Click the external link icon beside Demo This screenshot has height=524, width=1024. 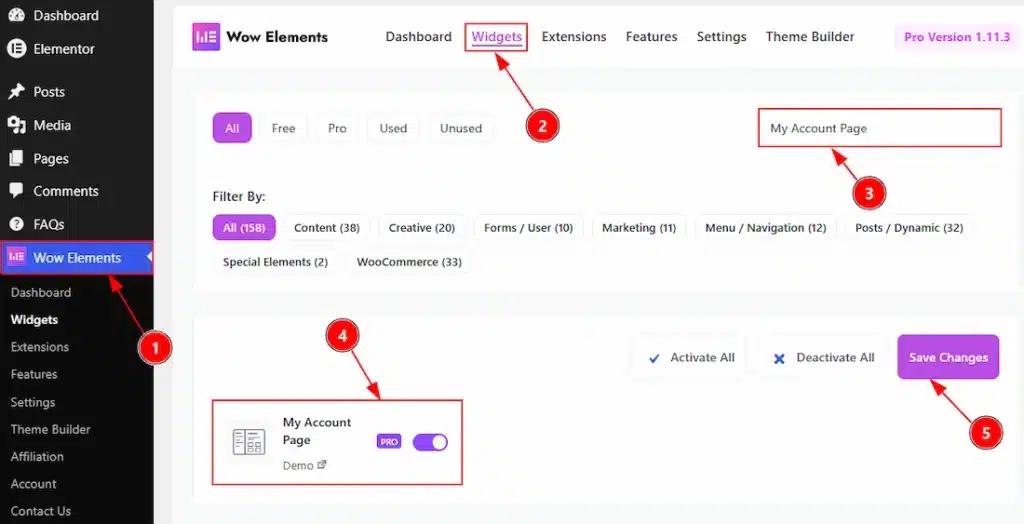[x=321, y=465]
